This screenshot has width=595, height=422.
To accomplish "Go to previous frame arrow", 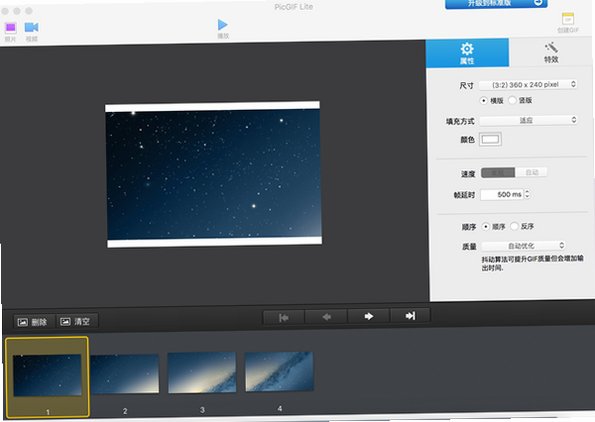I will (x=326, y=316).
